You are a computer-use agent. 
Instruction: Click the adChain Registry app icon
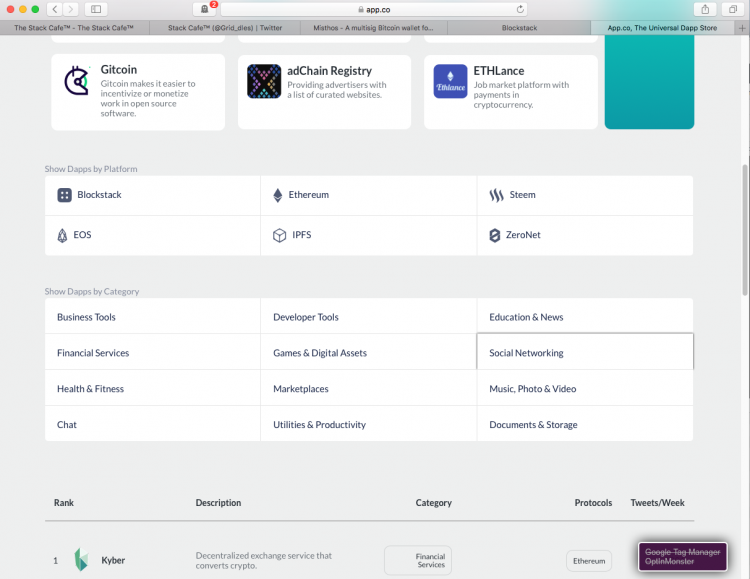(x=264, y=81)
